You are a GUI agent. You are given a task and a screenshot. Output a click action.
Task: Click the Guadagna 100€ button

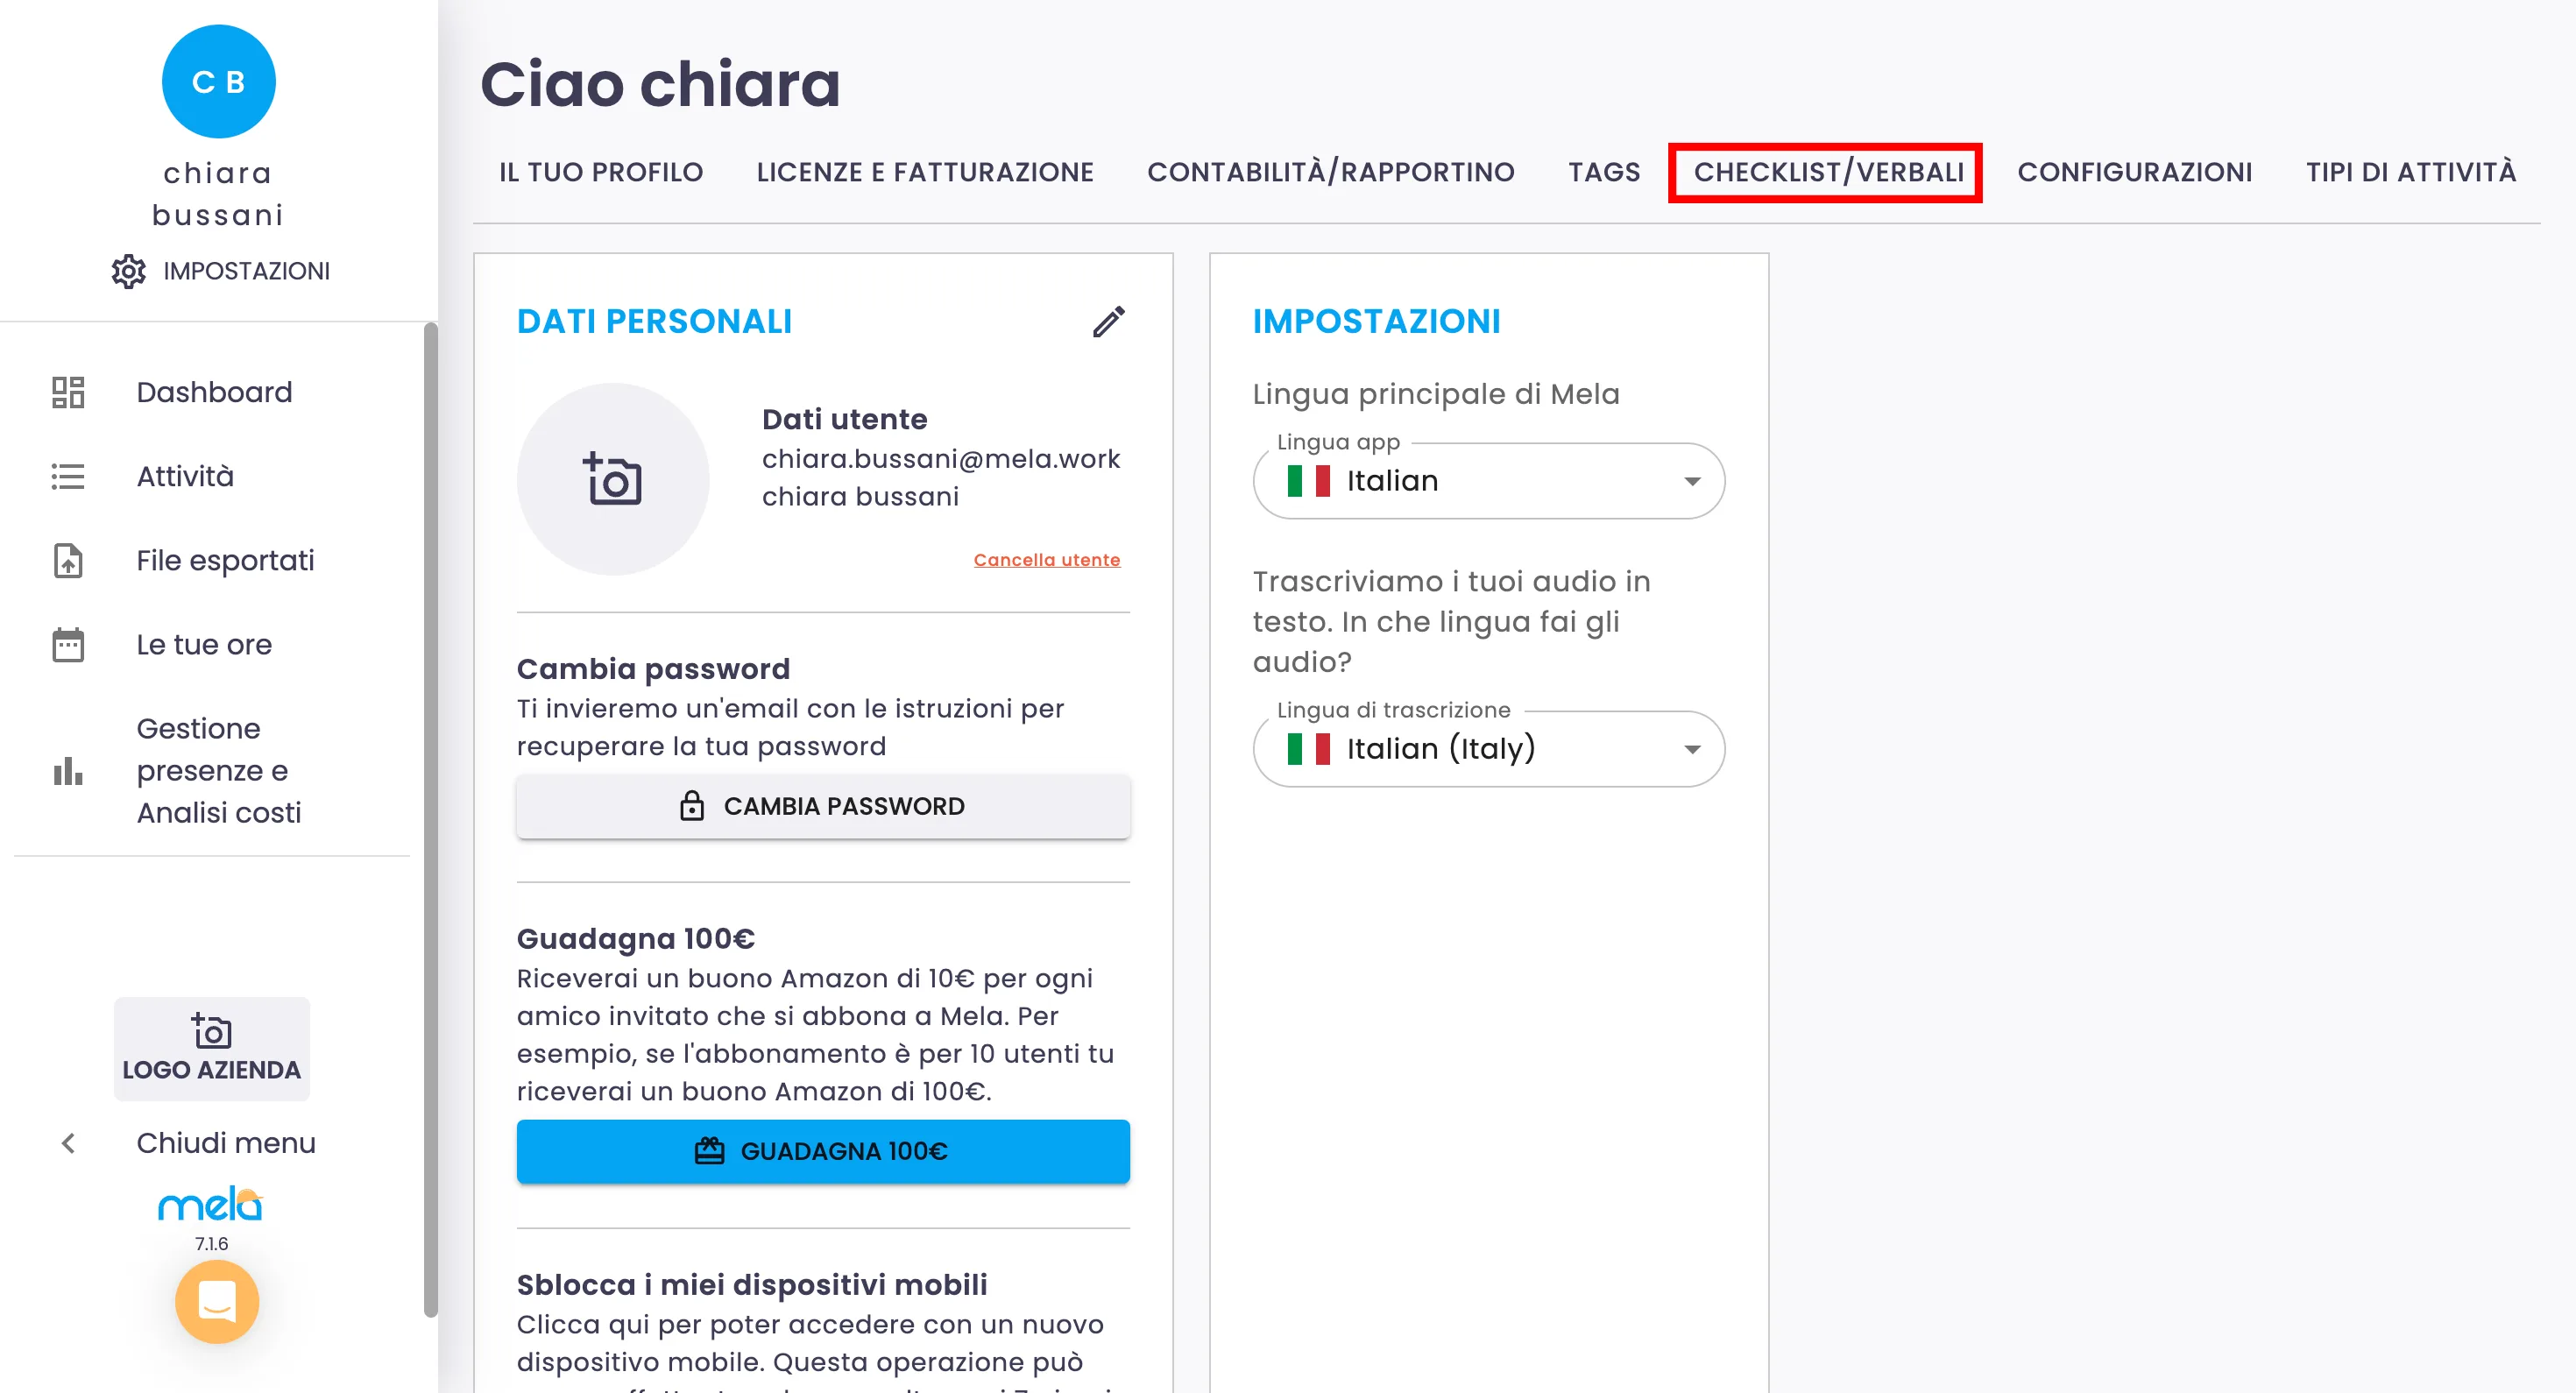(x=822, y=1151)
